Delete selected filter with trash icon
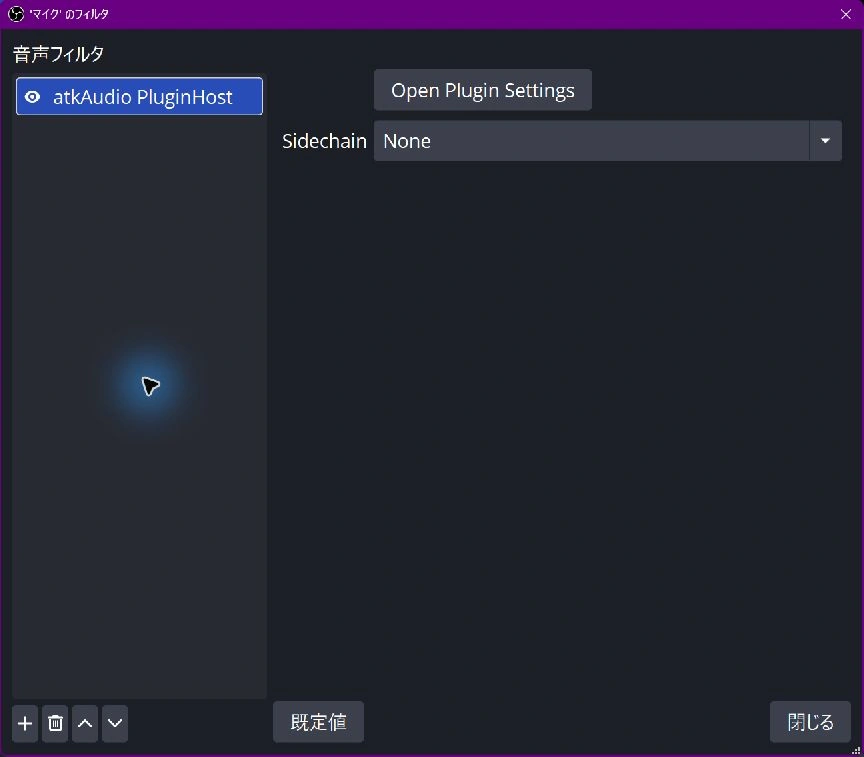The image size is (864, 757). [55, 723]
